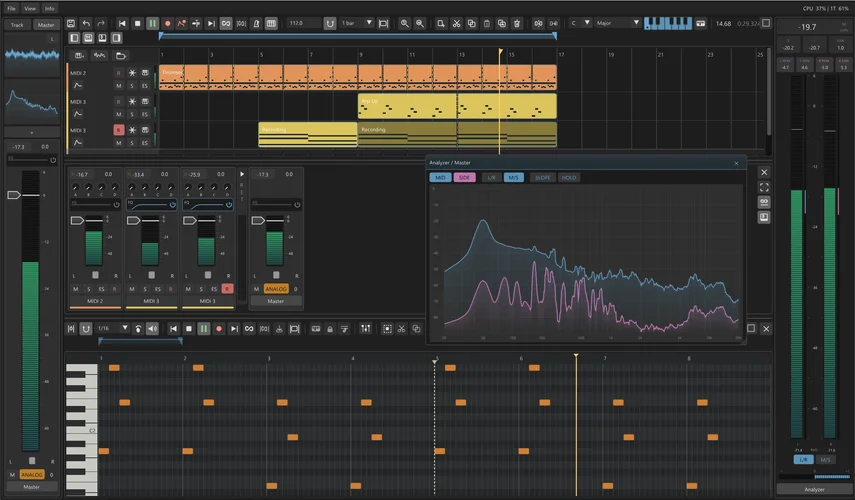Screen dimensions: 855x500
Task: Start recording in main transport
Action: click(167, 23)
